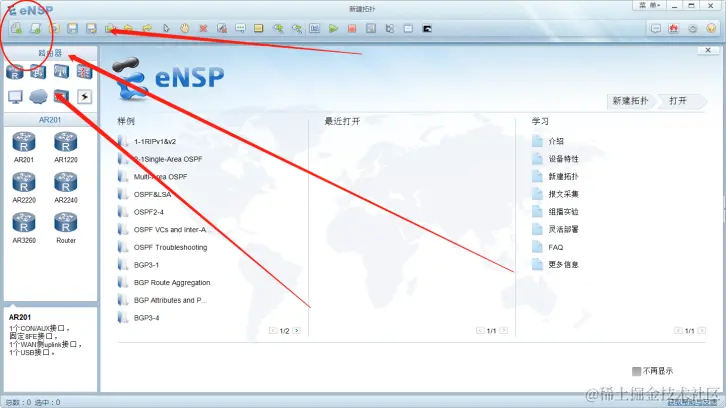Click the Save As toolbar icon
This screenshot has width=726, height=408.
pyautogui.click(x=91, y=29)
